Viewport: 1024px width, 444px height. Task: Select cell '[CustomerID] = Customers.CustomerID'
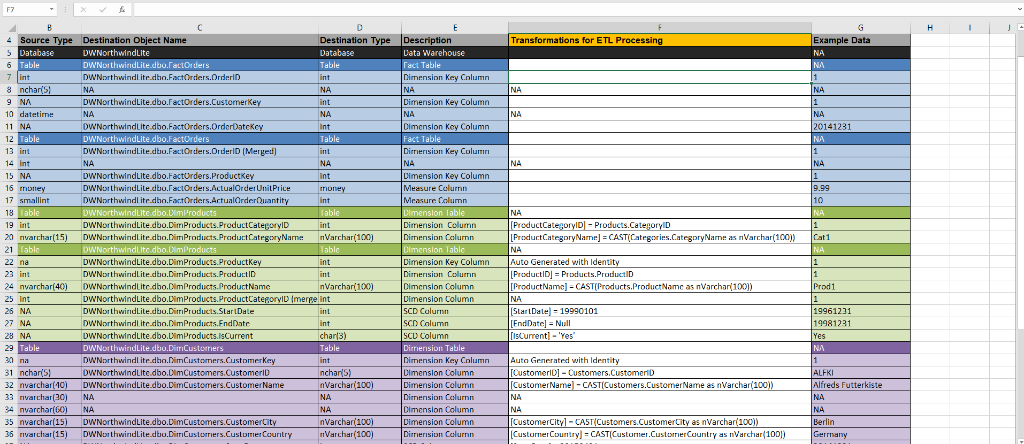[x=660, y=373]
